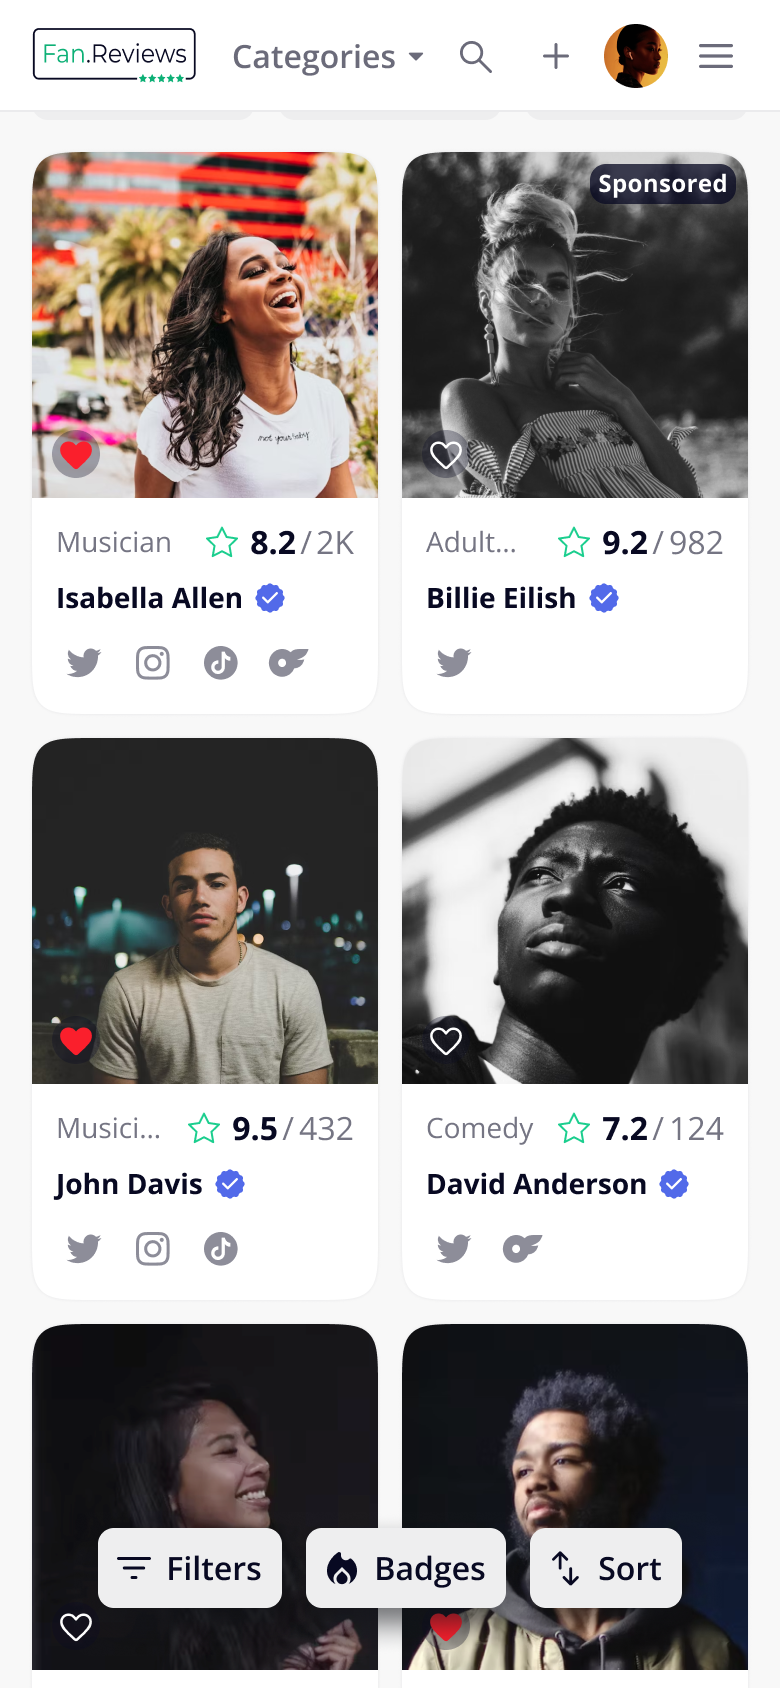Click the plus icon to add content

555,56
